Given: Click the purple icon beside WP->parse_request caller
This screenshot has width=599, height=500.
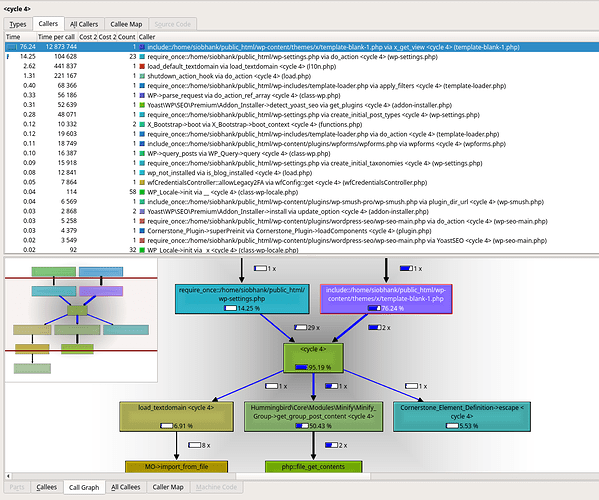Looking at the screenshot, I should pos(142,95).
